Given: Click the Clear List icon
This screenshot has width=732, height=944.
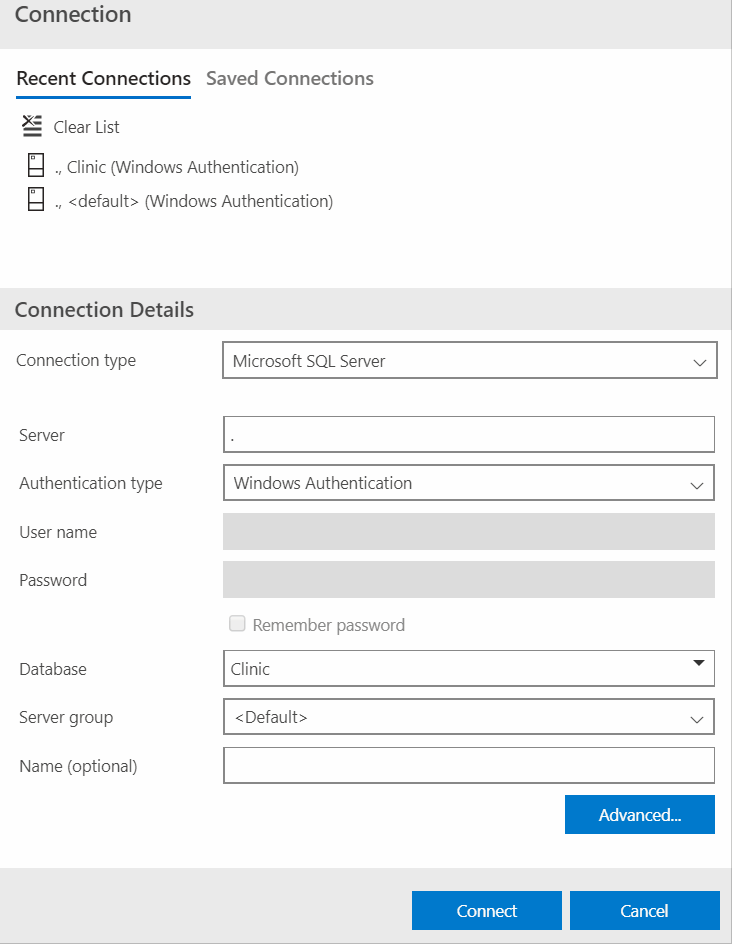Looking at the screenshot, I should pos(30,126).
